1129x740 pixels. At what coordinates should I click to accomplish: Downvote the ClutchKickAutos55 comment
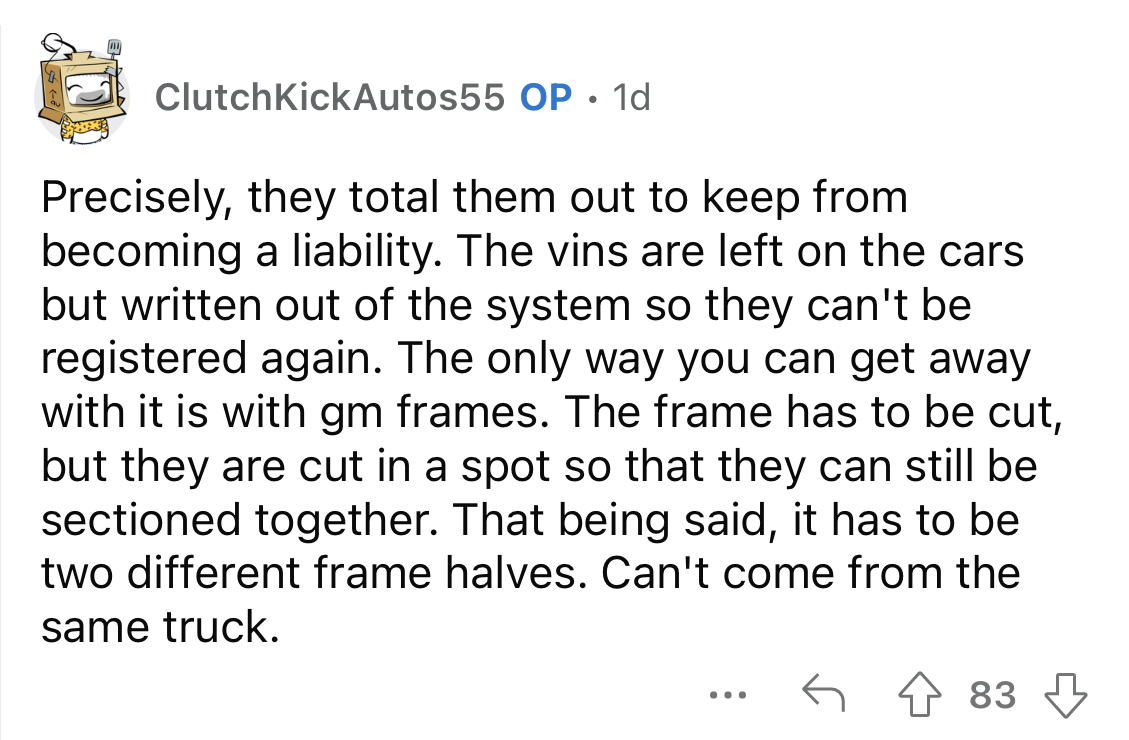click(x=1066, y=695)
